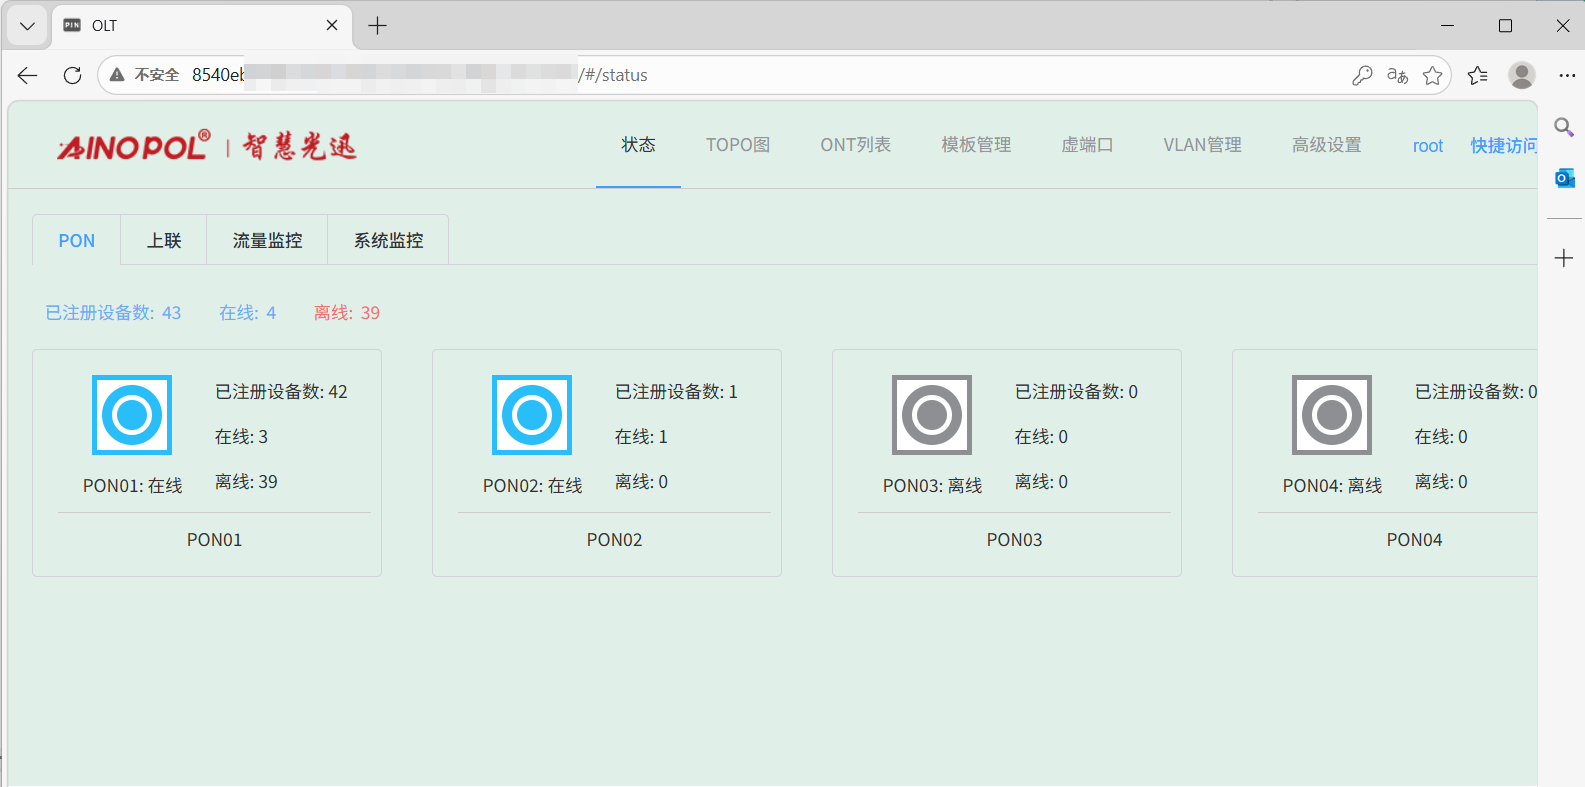
Task: Click the PON04 offline status icon
Action: coord(1332,415)
